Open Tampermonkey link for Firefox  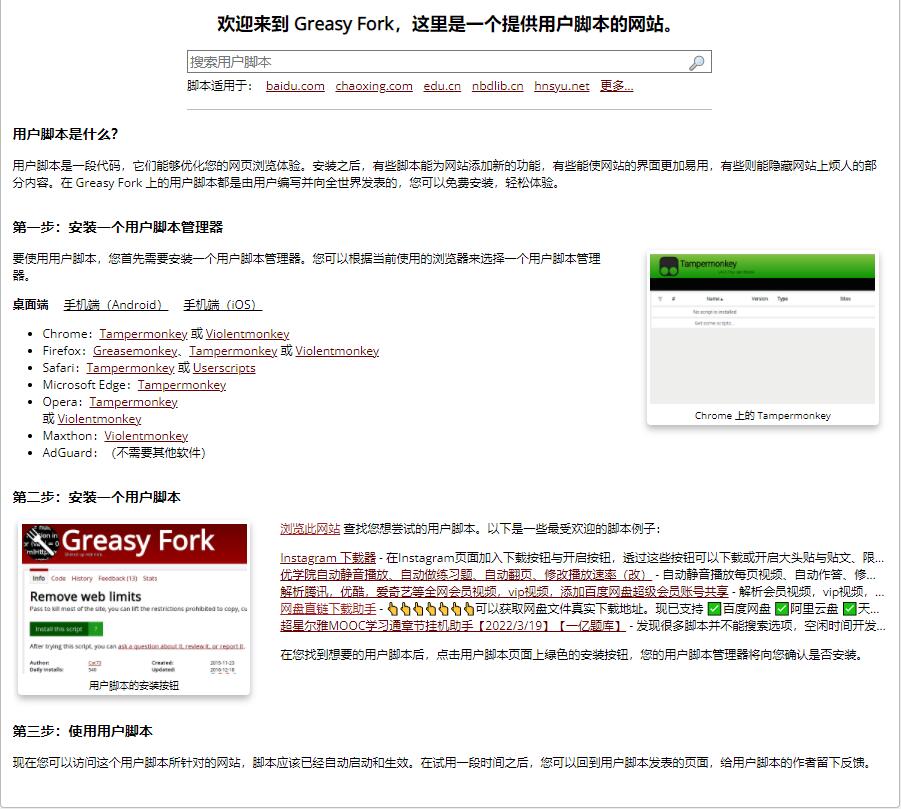click(x=233, y=351)
